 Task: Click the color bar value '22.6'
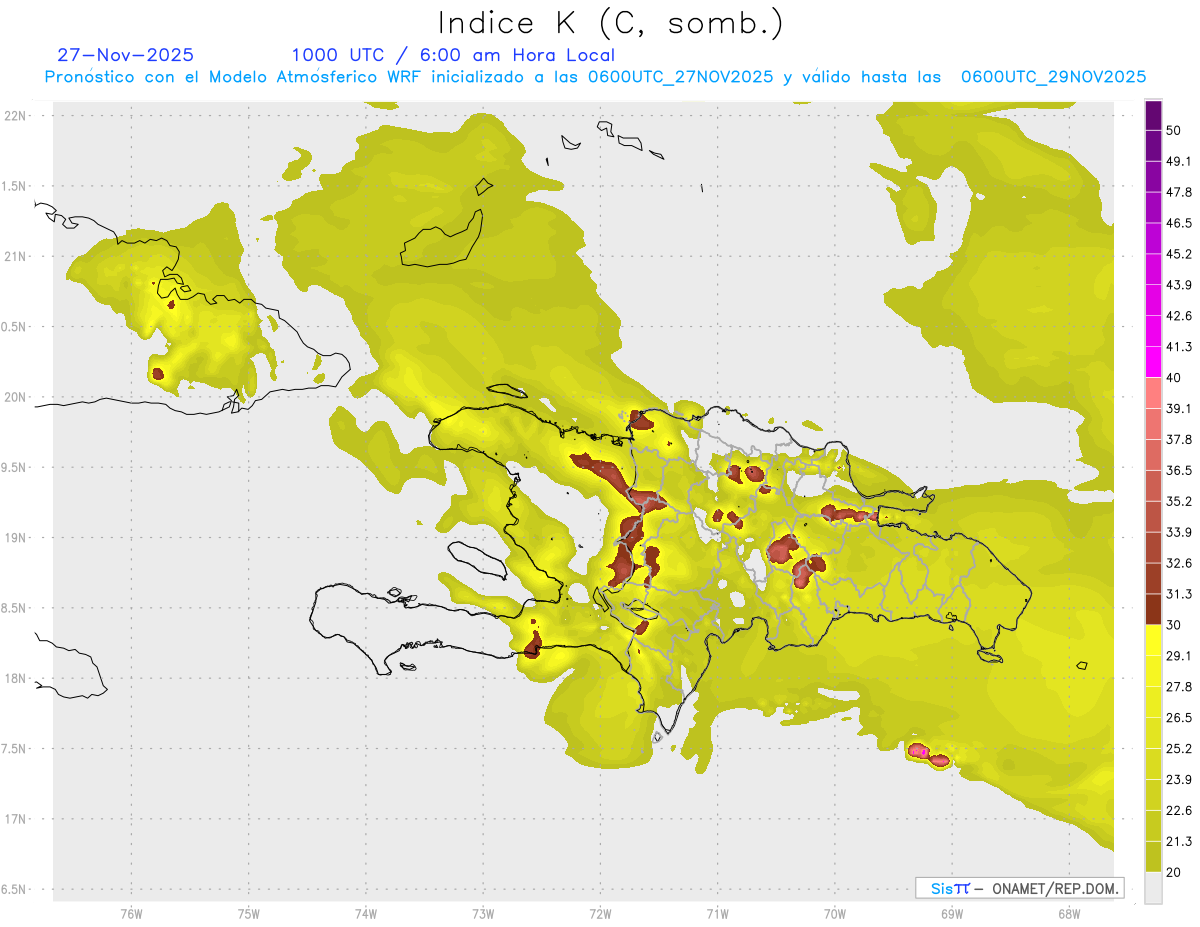pyautogui.click(x=1179, y=810)
